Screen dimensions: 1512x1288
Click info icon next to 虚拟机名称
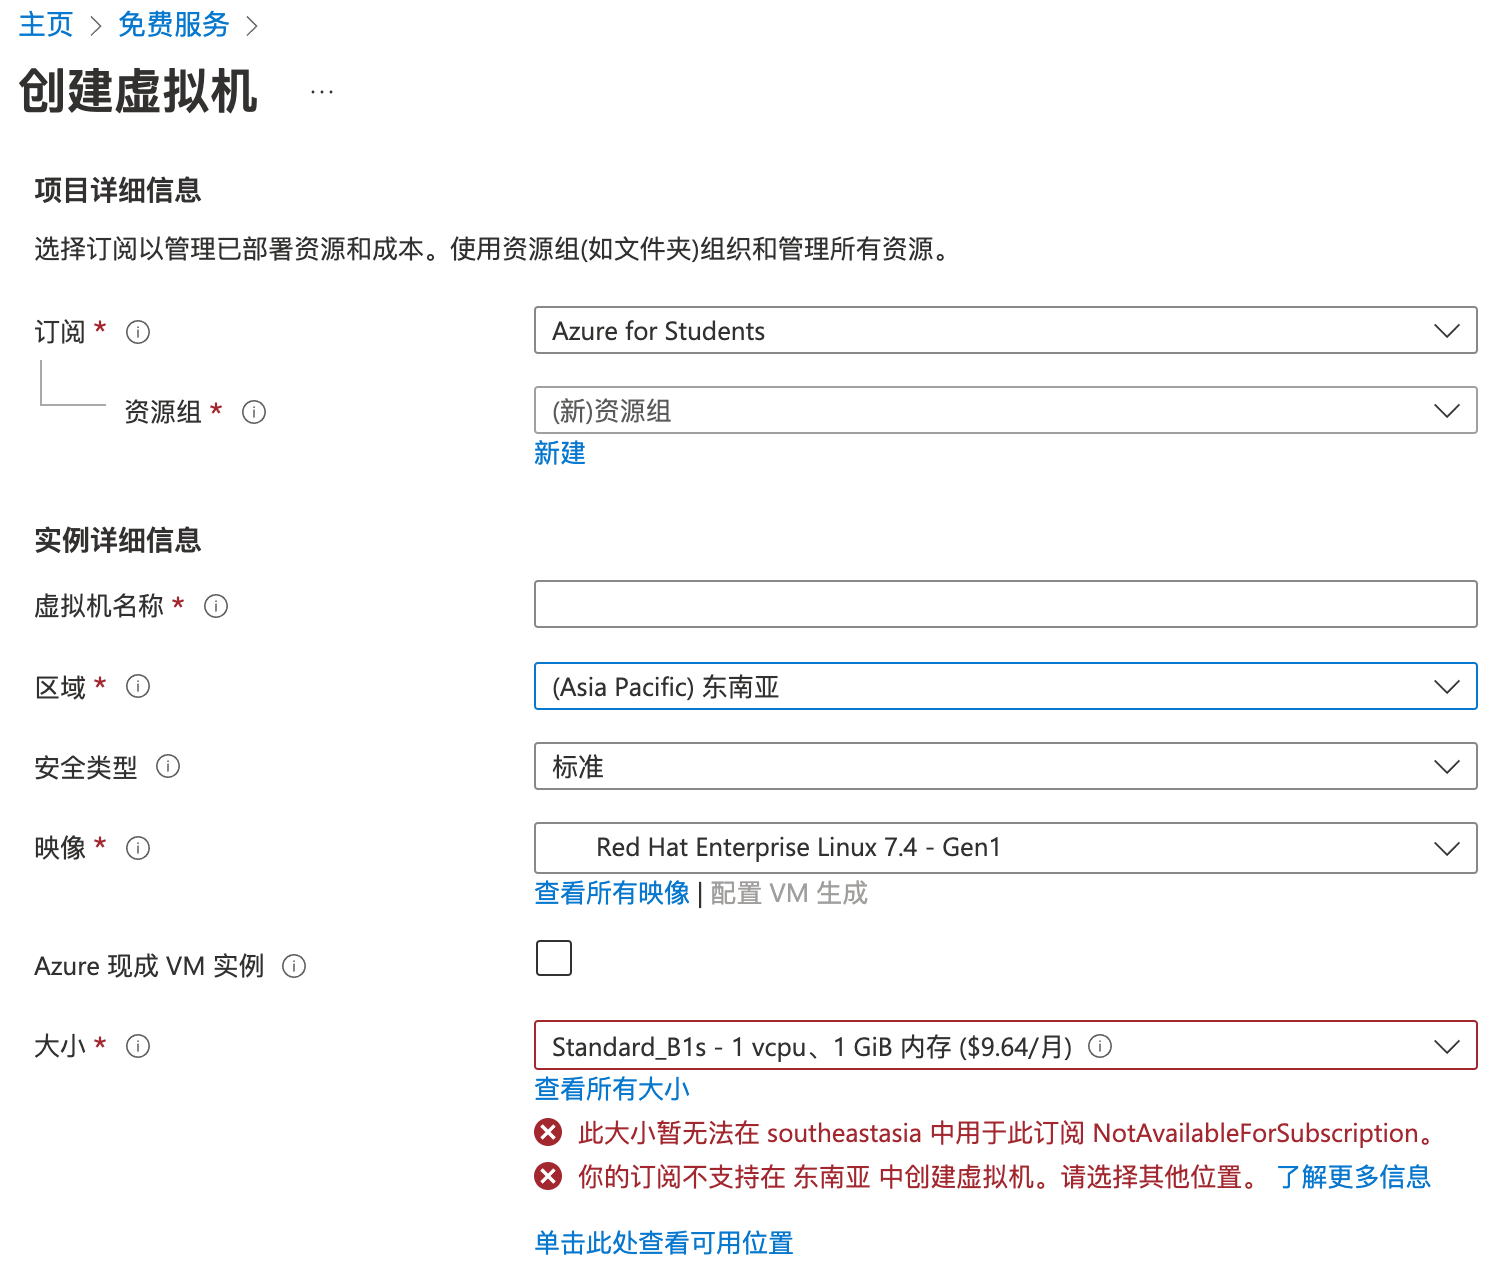pos(216,606)
